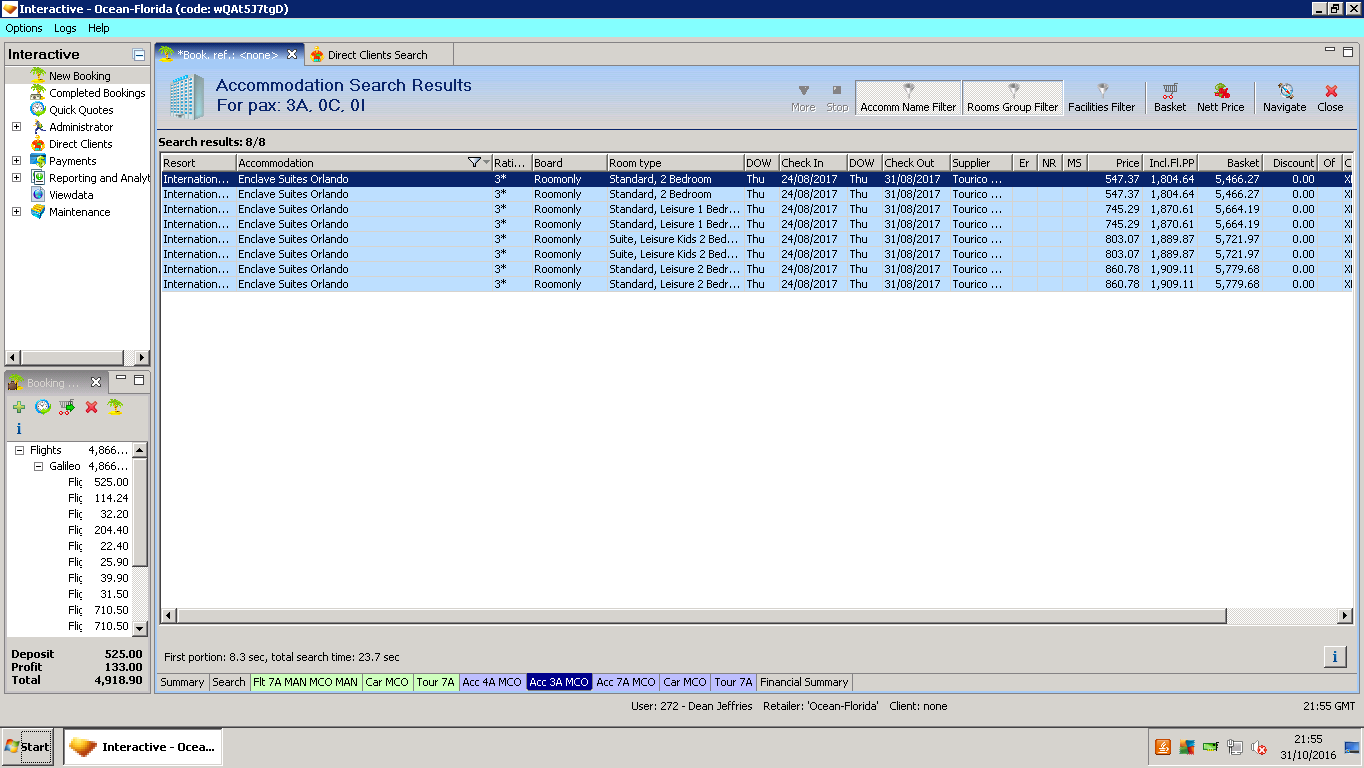This screenshot has width=1364, height=768.
Task: Open Viewdata
Action: point(71,195)
